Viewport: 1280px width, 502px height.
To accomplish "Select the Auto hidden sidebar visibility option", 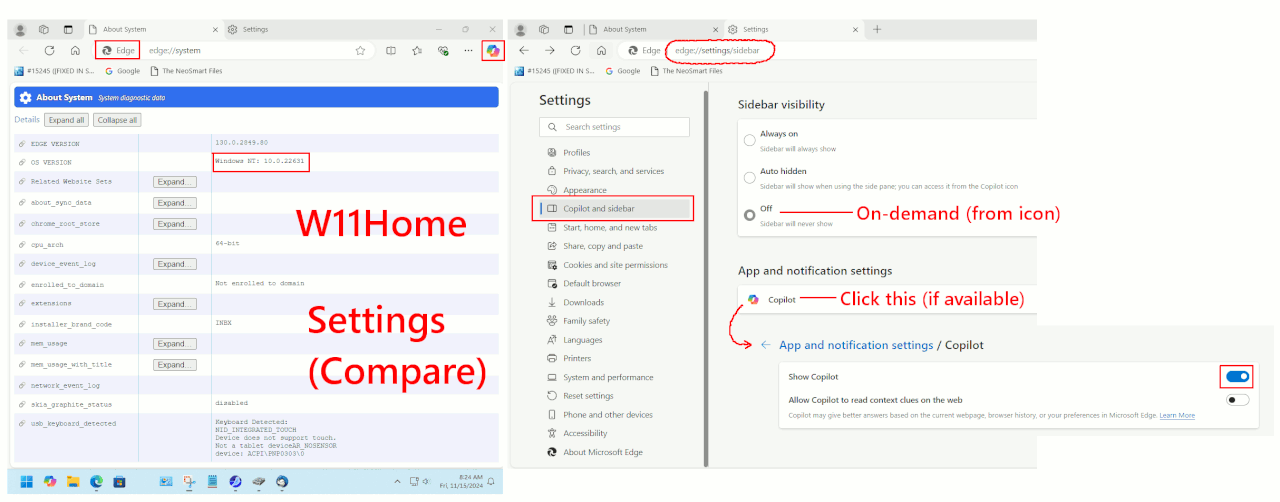I will [749, 178].
